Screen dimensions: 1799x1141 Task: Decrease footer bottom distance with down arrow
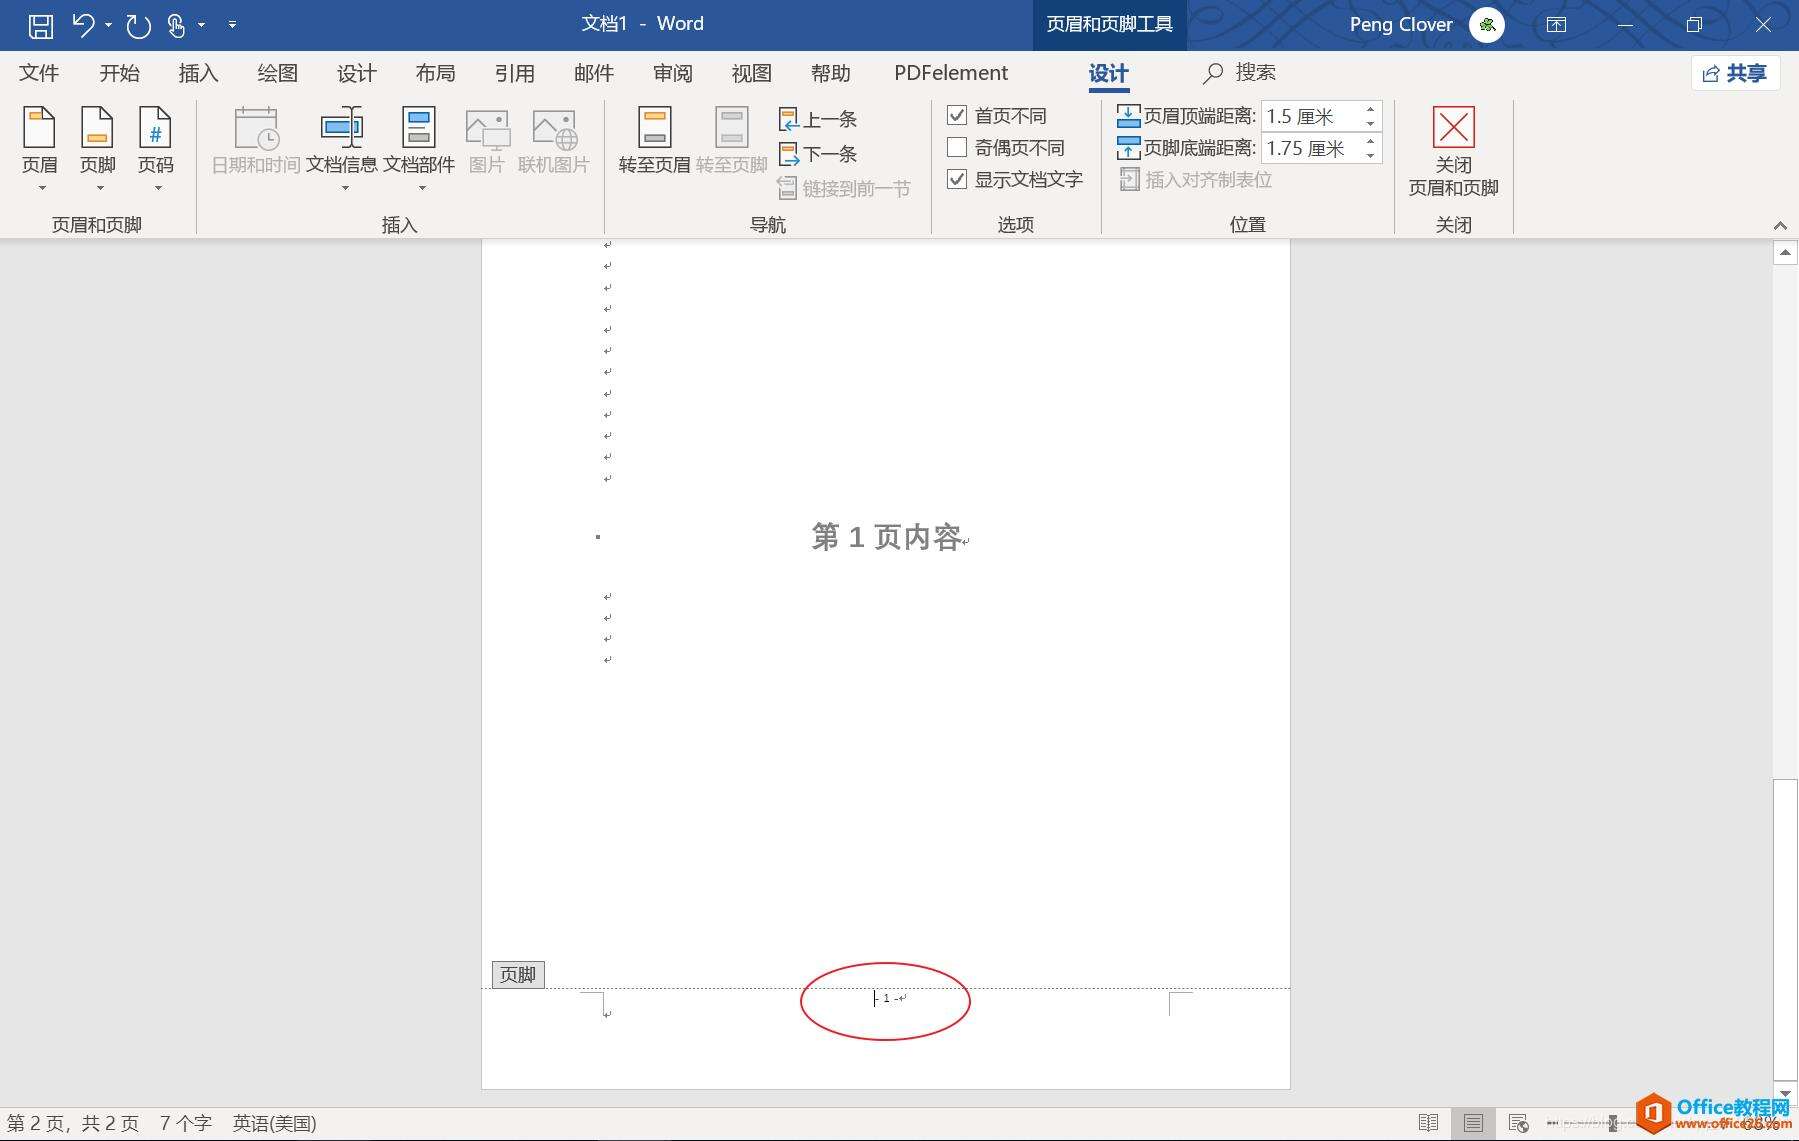(x=1370, y=156)
